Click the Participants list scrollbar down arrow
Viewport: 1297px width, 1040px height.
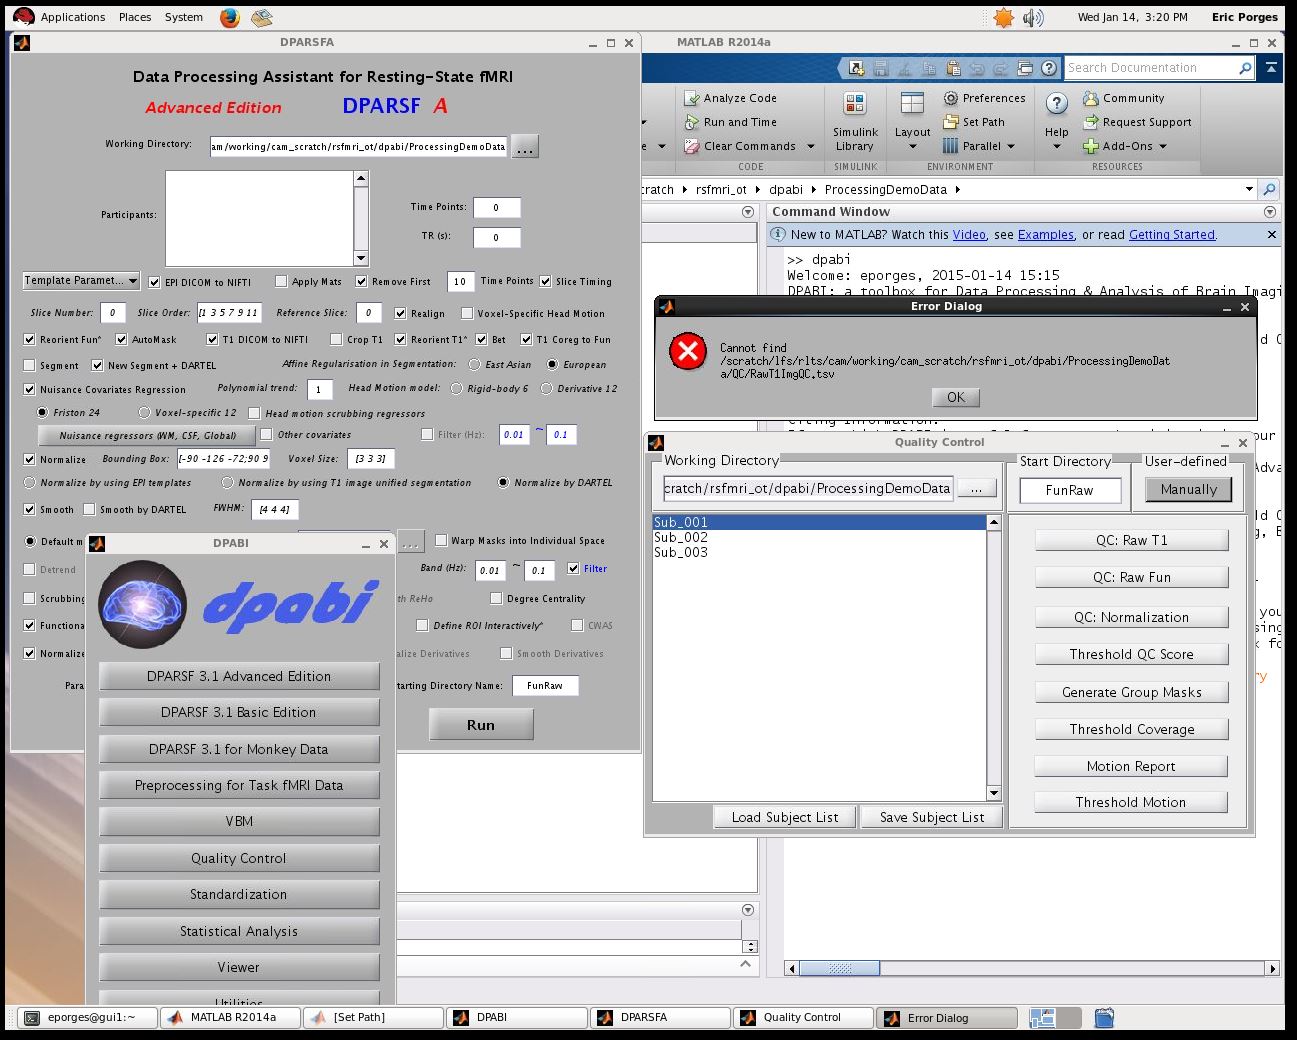pyautogui.click(x=361, y=258)
